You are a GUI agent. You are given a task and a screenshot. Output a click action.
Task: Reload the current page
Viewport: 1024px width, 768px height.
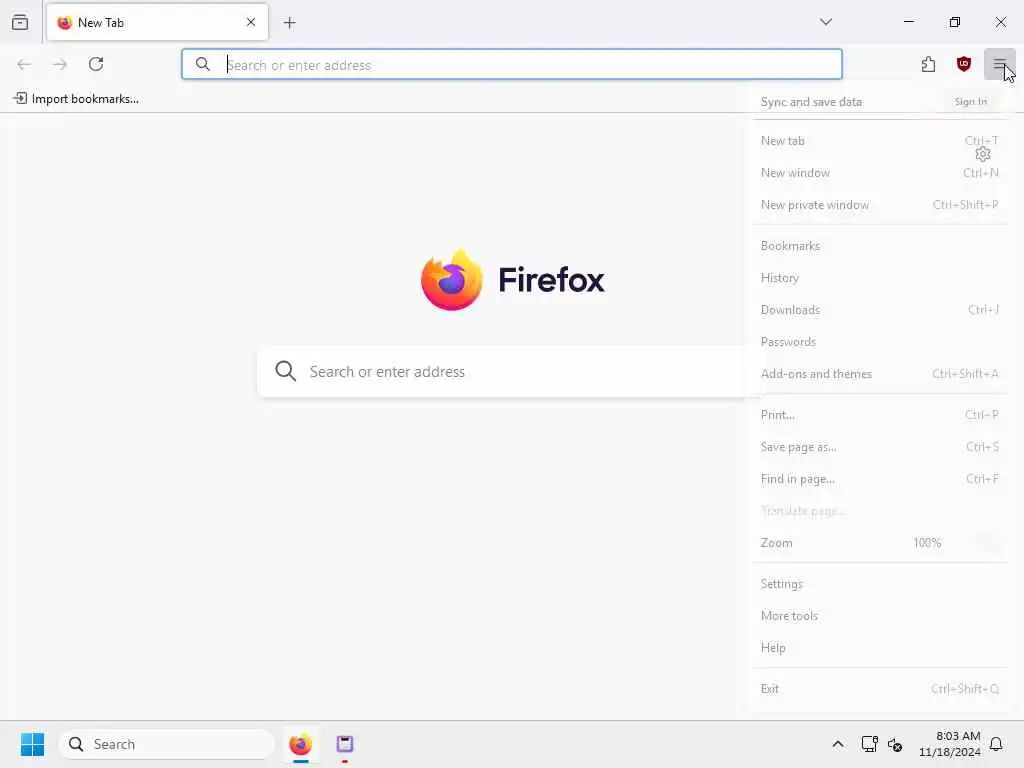pos(96,64)
